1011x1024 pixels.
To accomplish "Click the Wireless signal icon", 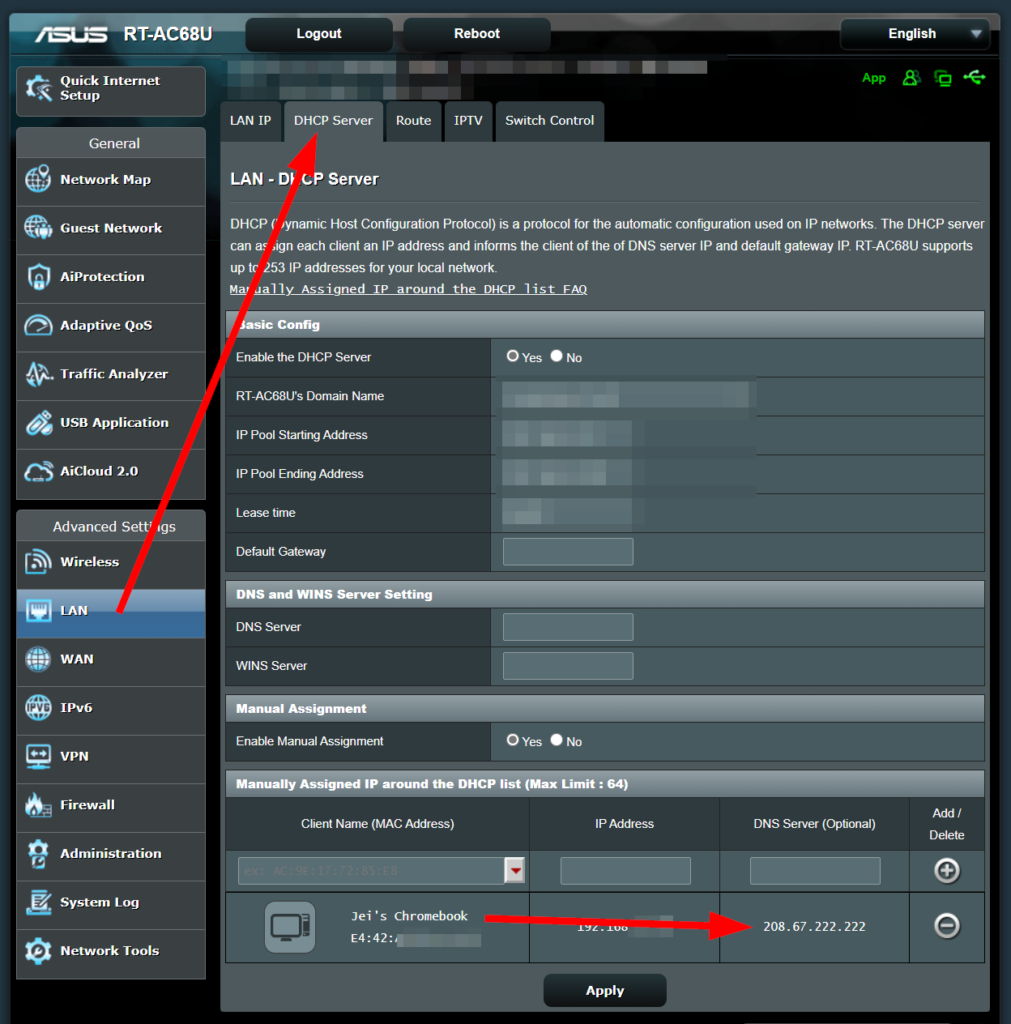I will pyautogui.click(x=39, y=562).
